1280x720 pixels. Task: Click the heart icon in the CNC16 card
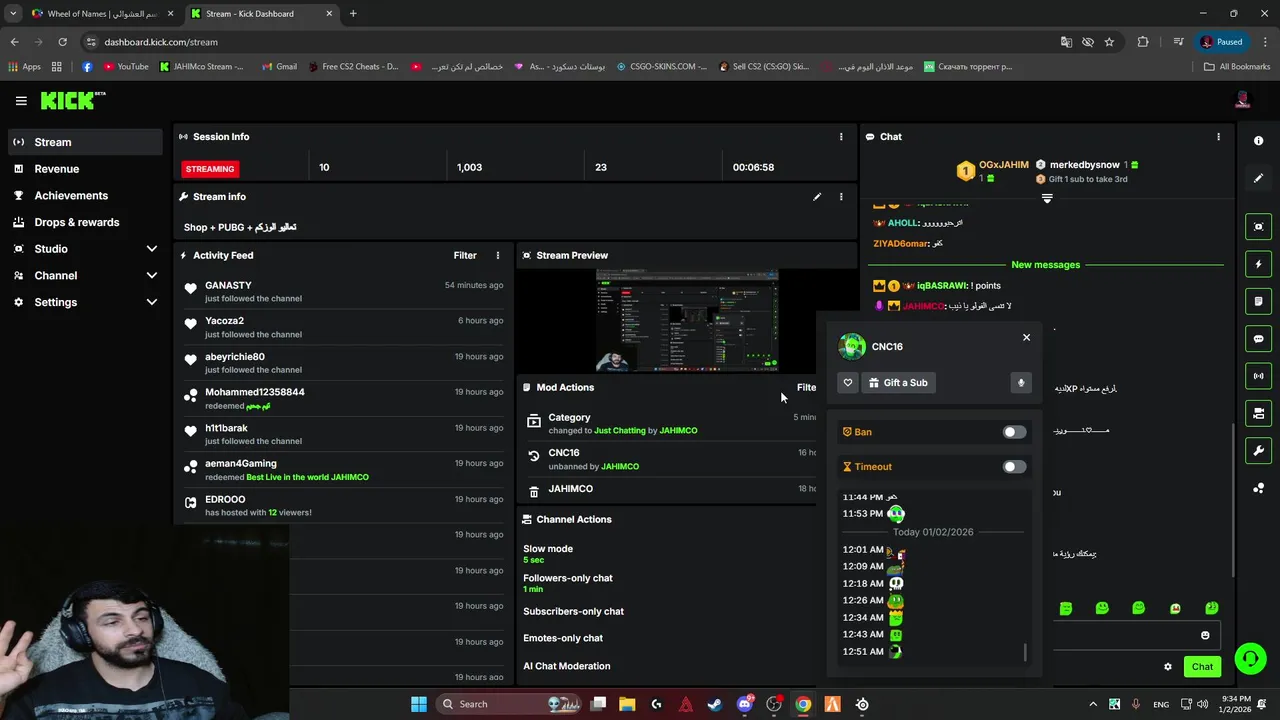coord(848,382)
